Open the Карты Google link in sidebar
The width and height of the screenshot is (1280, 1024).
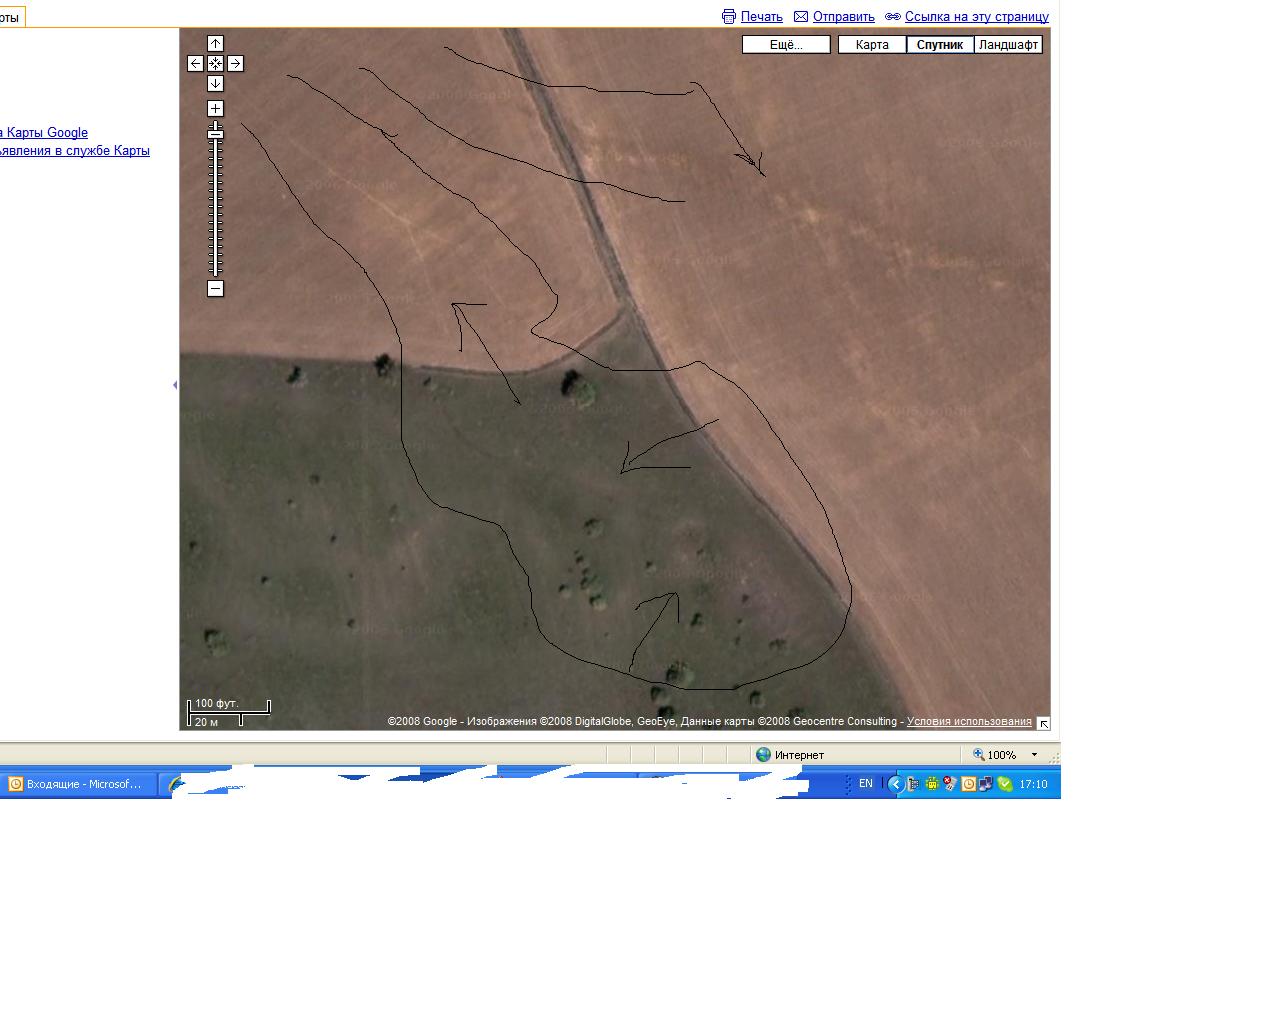44,132
